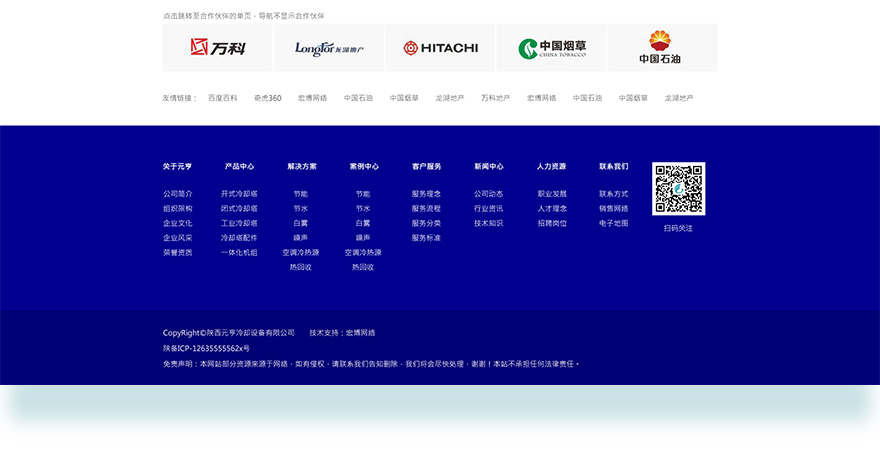Select the 产品中心 footer heading
The height and width of the screenshot is (470, 880).
(x=239, y=166)
